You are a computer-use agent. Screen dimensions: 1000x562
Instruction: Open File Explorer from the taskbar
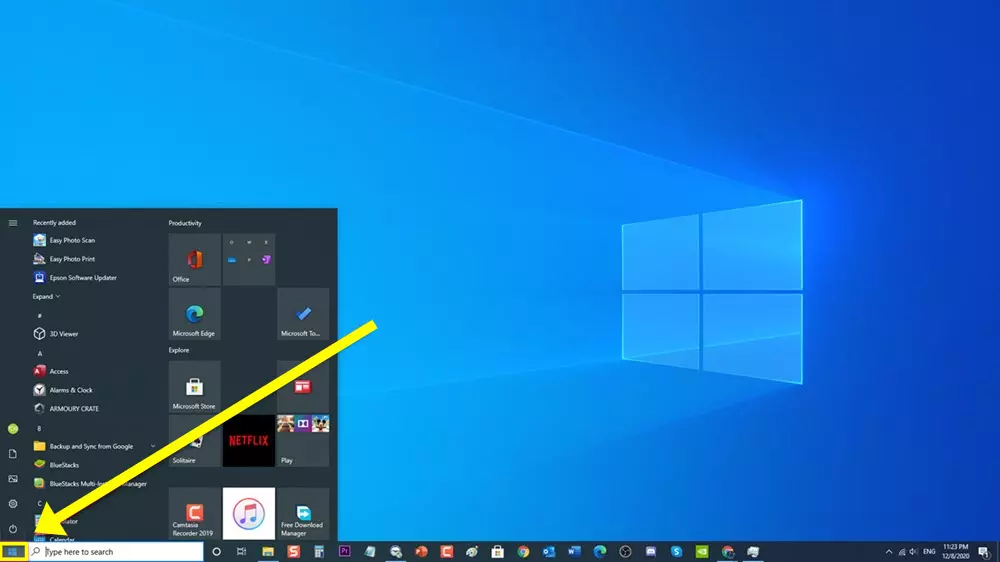point(268,552)
